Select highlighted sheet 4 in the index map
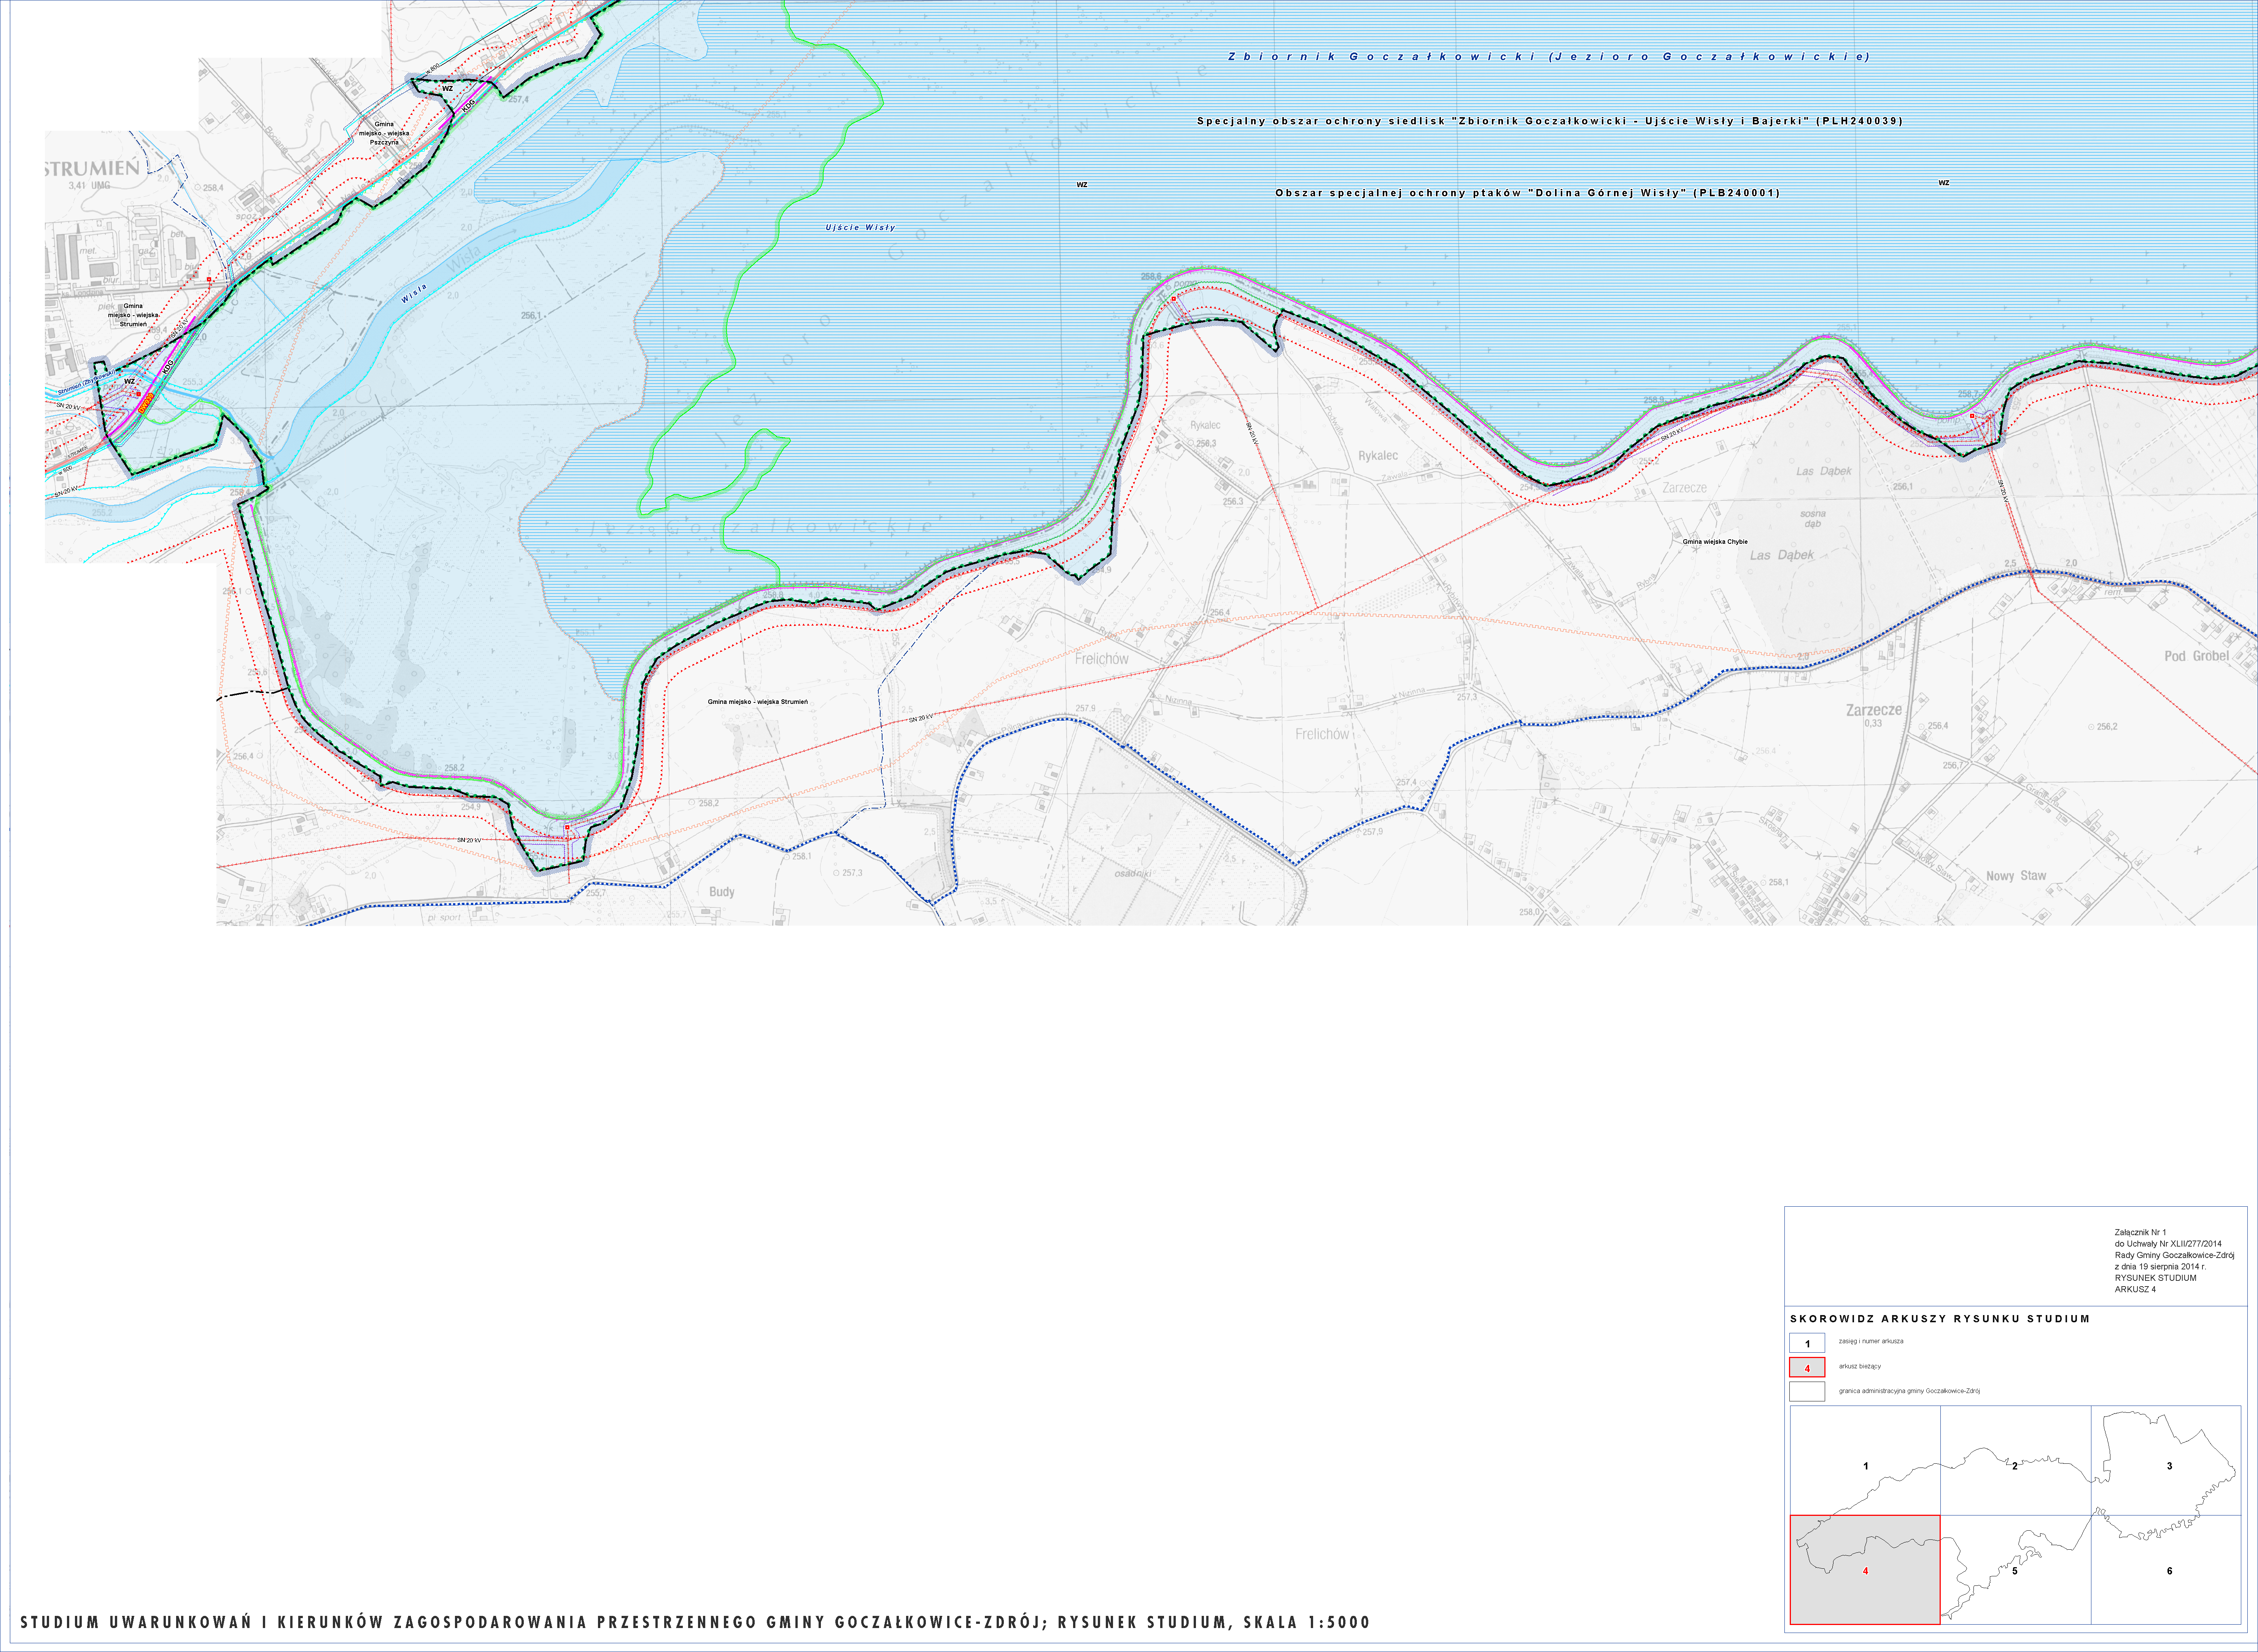Screen dimensions: 2258x1652 pos(1865,1569)
